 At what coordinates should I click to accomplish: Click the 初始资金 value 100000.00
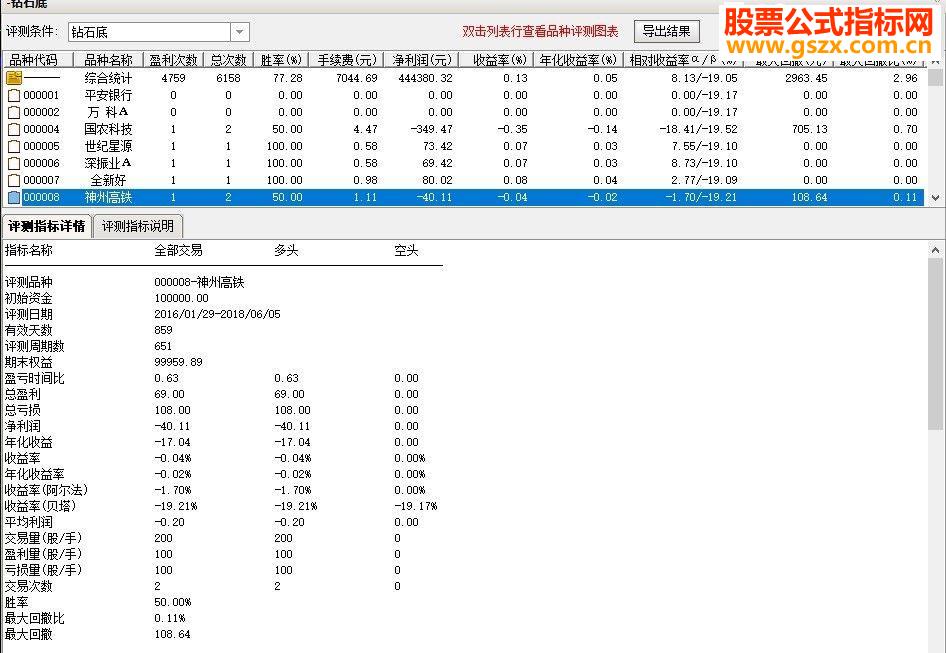click(181, 298)
